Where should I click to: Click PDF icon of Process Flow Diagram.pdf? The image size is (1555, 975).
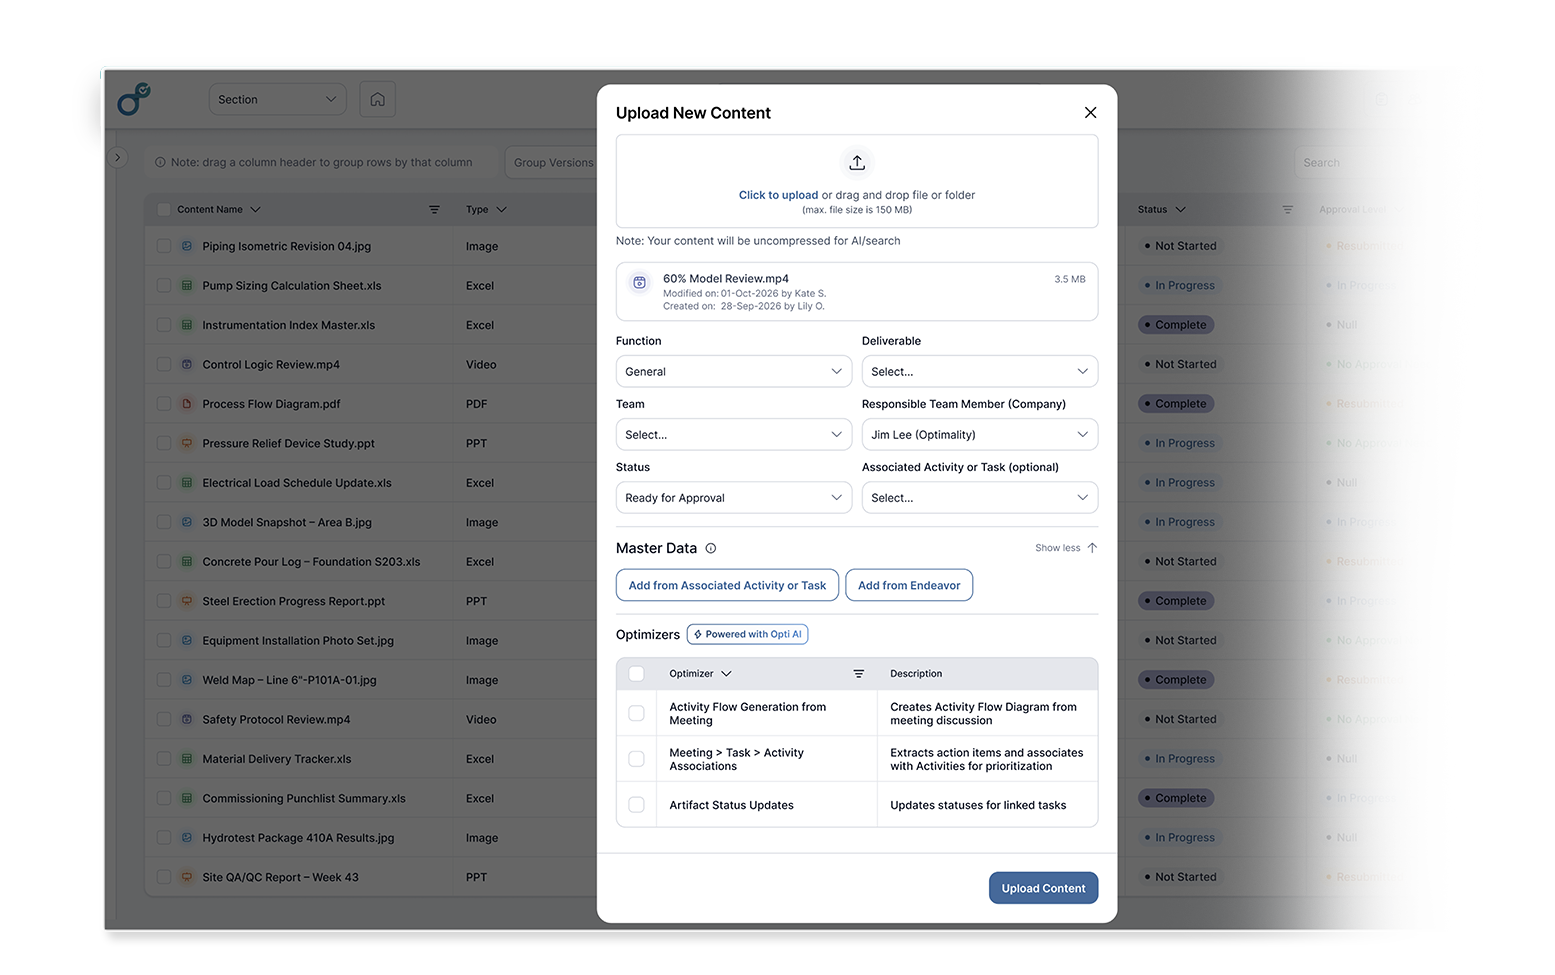[187, 404]
